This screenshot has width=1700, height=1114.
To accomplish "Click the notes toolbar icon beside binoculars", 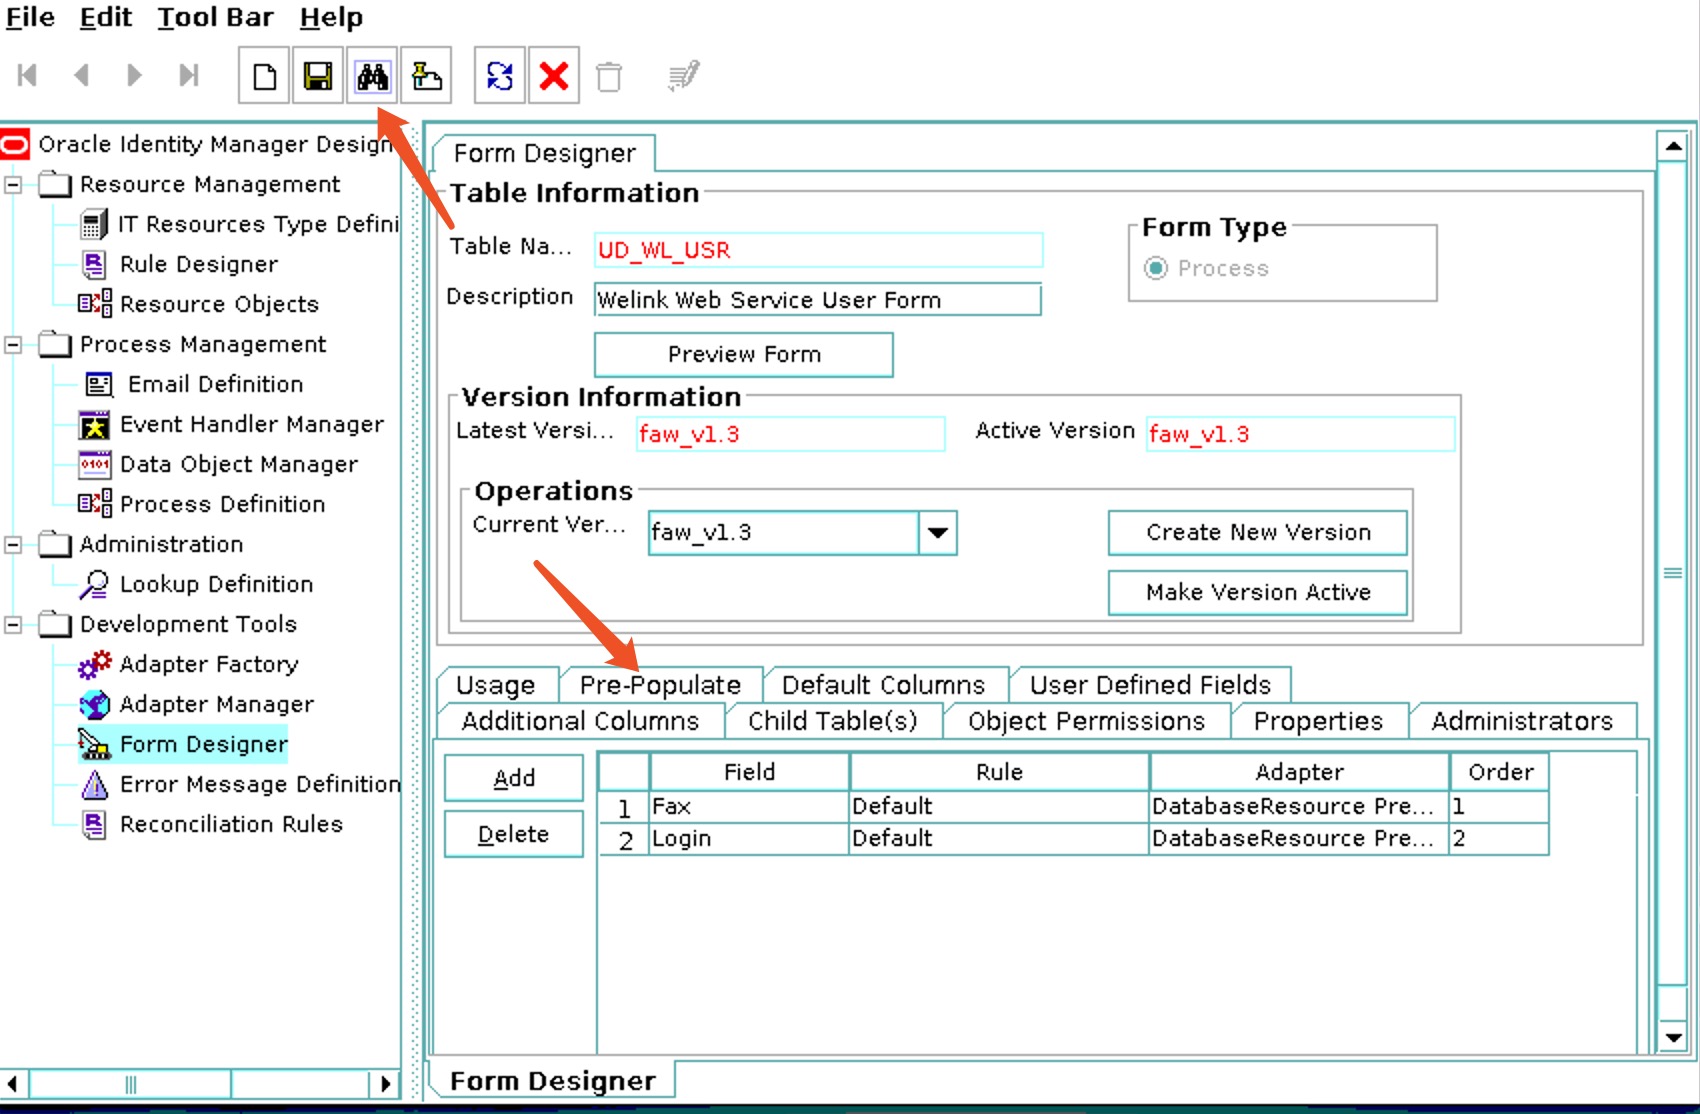I will pos(426,76).
